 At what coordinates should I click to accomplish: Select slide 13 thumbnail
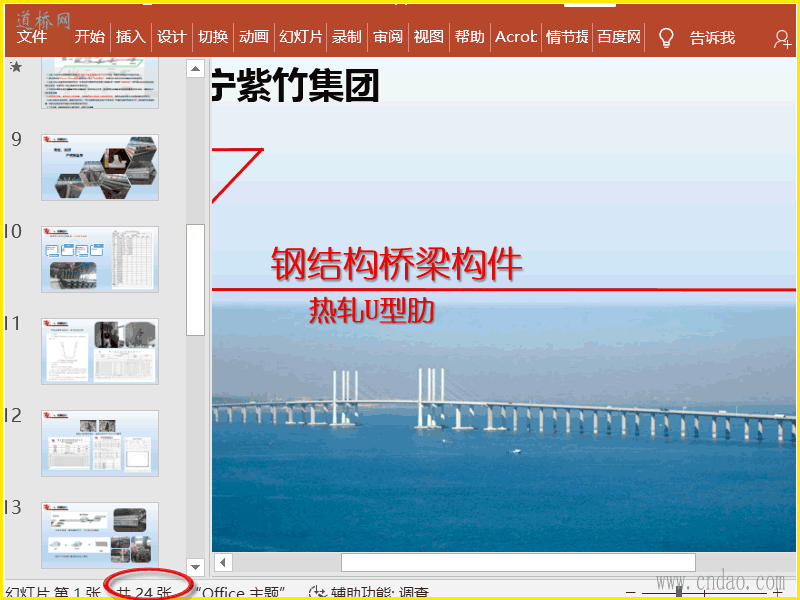(100, 535)
